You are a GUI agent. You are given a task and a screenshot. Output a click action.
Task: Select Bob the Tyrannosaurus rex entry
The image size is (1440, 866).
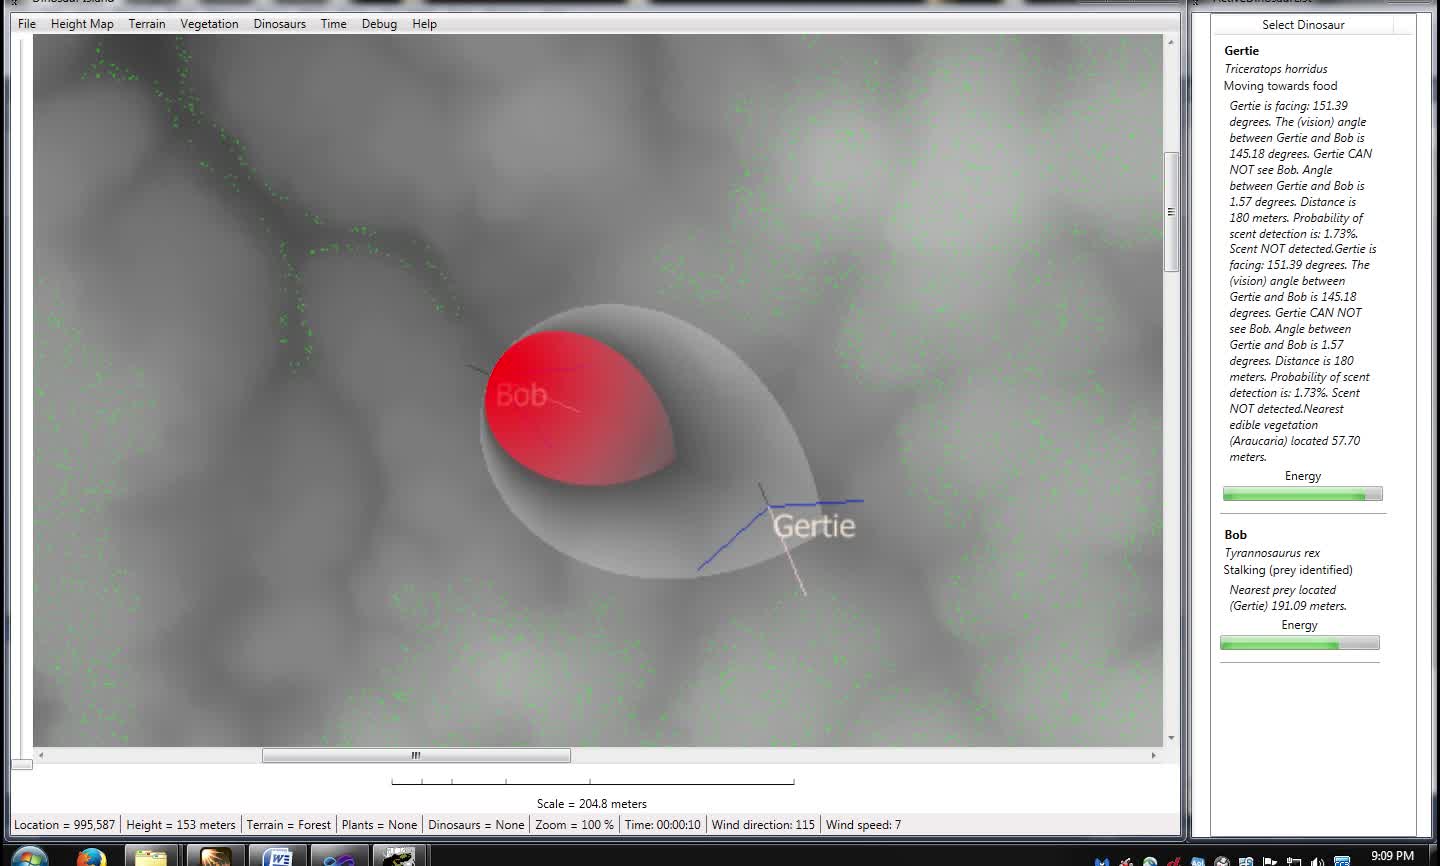[1236, 535]
